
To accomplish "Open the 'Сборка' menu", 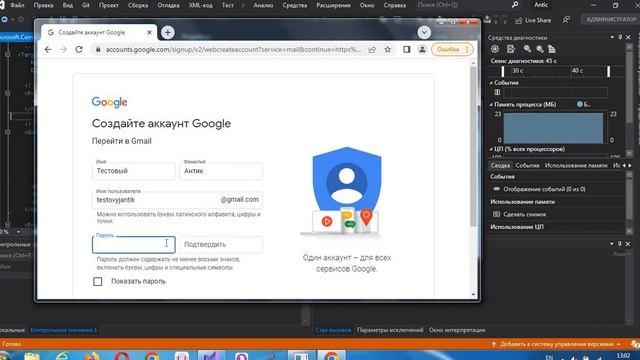I will tap(138, 5).
